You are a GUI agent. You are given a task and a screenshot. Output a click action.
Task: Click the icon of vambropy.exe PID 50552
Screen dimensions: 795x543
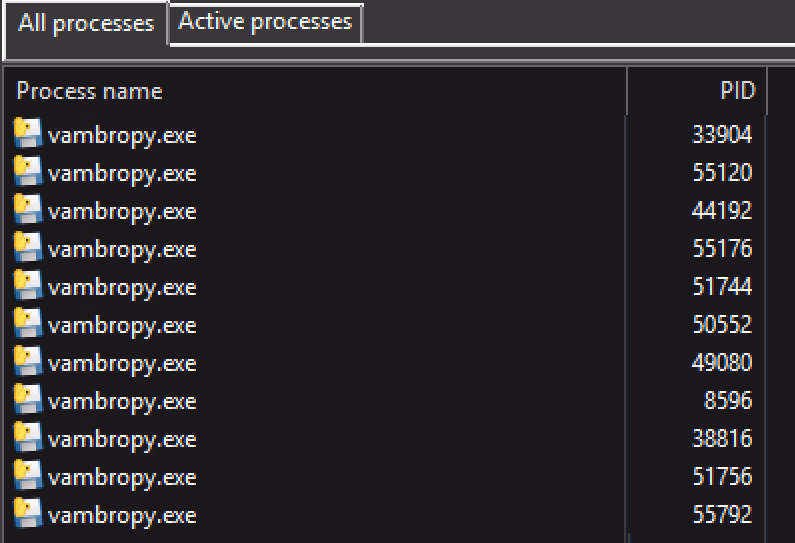coord(27,323)
